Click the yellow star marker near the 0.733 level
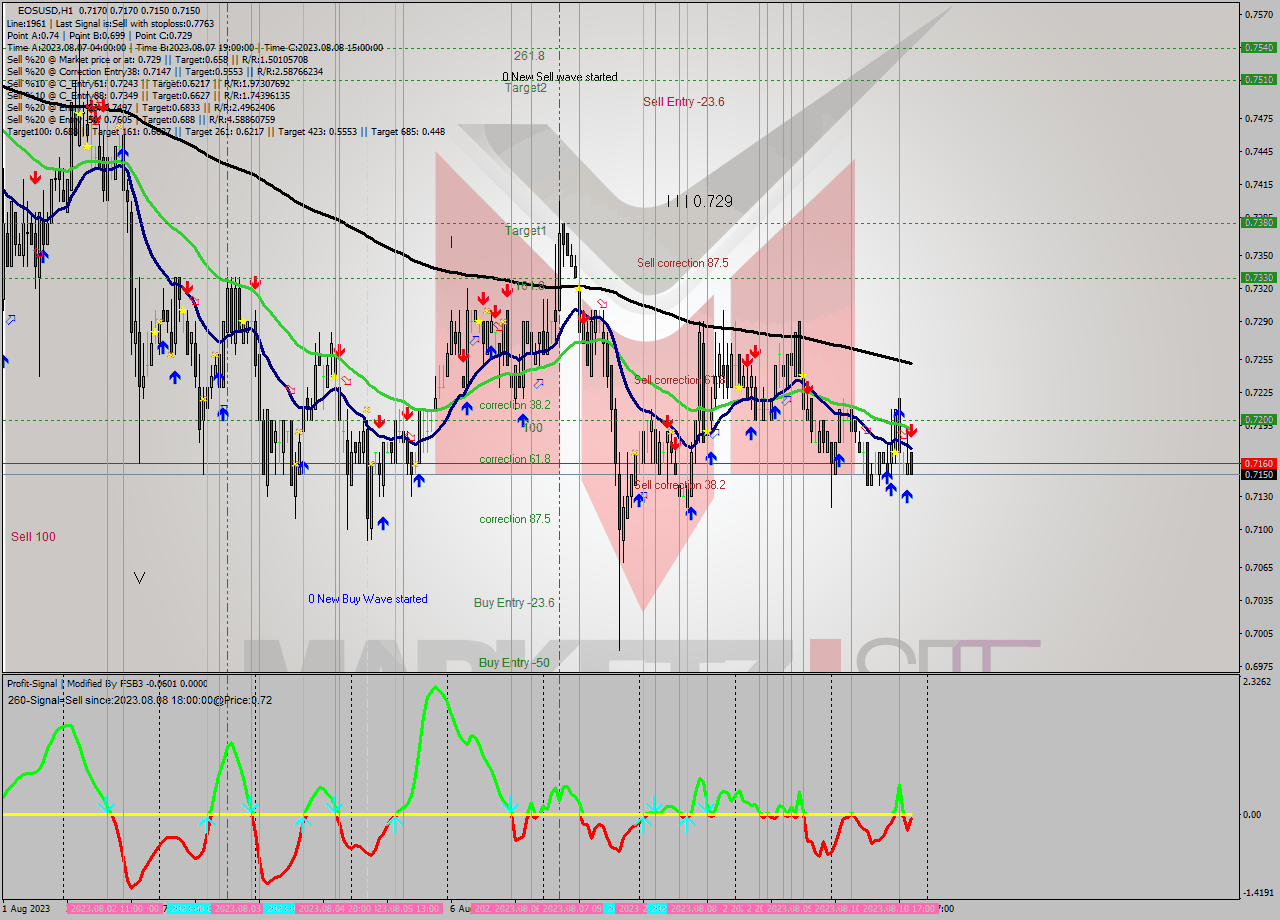 coord(578,288)
